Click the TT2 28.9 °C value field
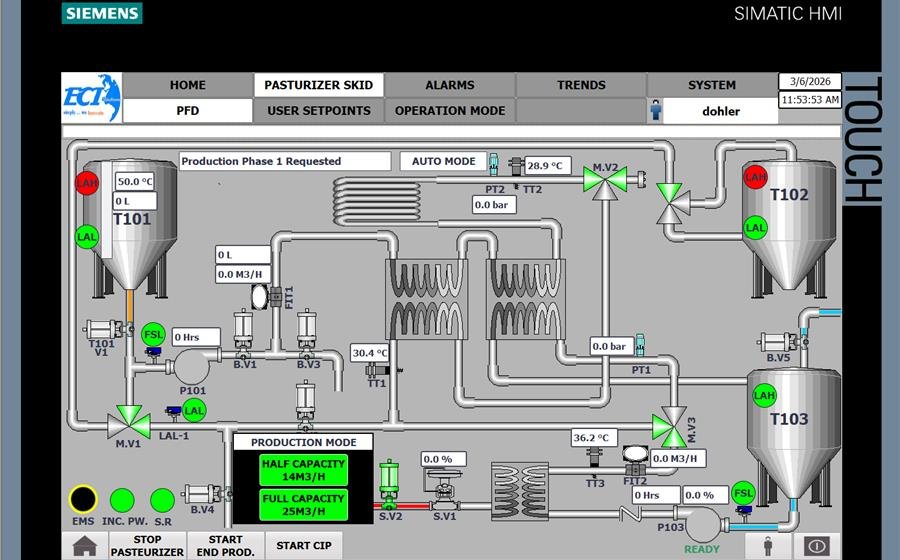This screenshot has width=900, height=560. (547, 165)
